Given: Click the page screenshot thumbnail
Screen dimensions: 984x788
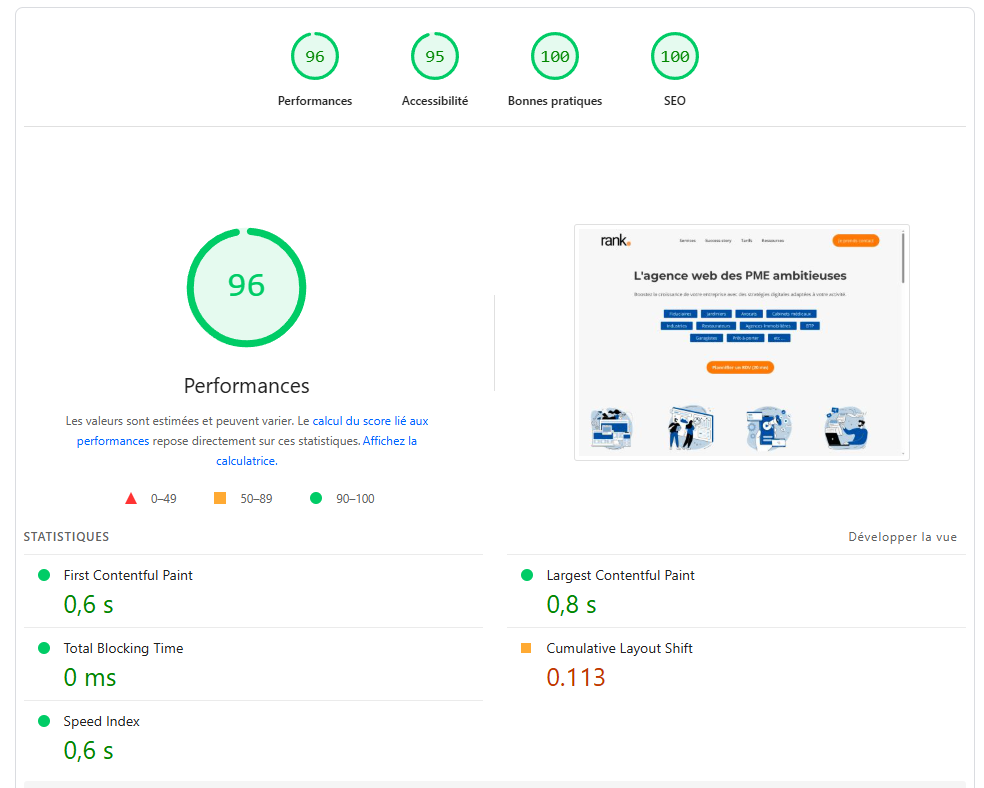Looking at the screenshot, I should tap(742, 342).
